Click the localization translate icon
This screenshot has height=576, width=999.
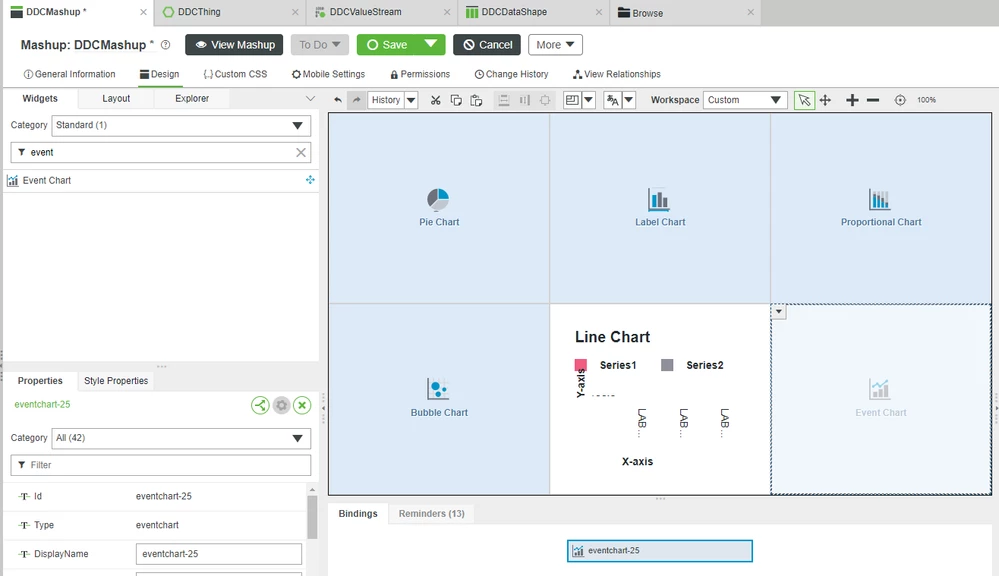pos(613,100)
